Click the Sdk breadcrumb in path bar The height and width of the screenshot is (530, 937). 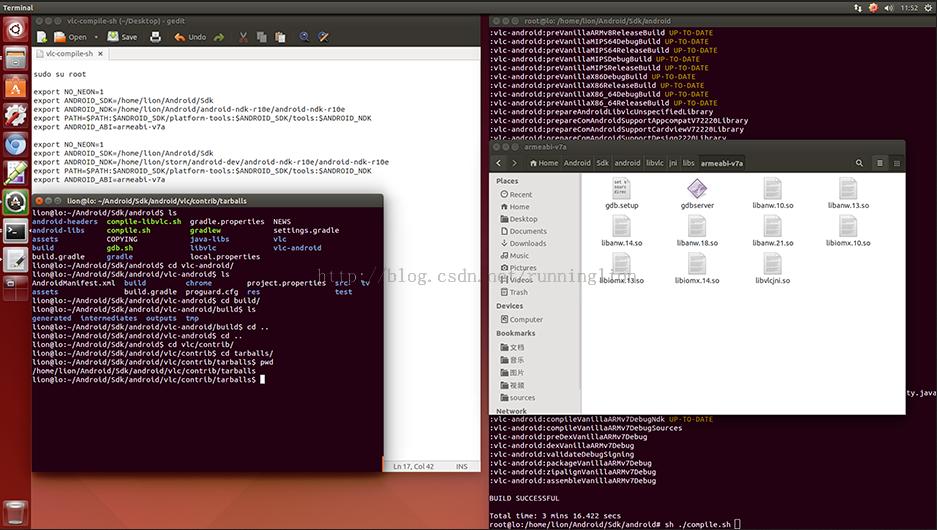click(602, 163)
